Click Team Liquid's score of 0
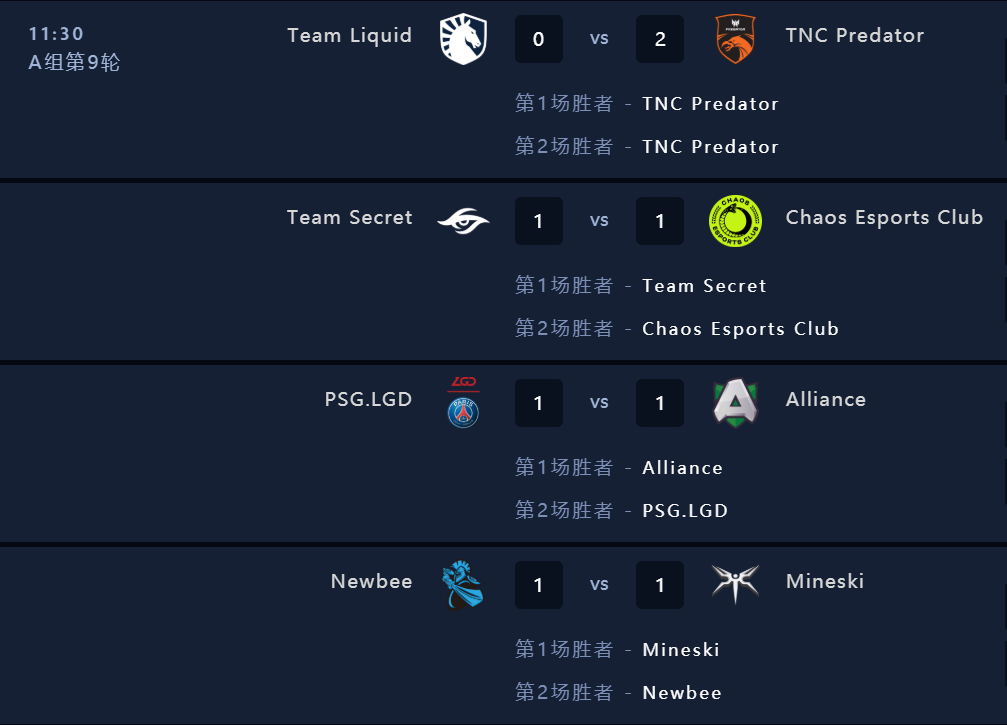This screenshot has width=1007, height=725. [x=538, y=39]
